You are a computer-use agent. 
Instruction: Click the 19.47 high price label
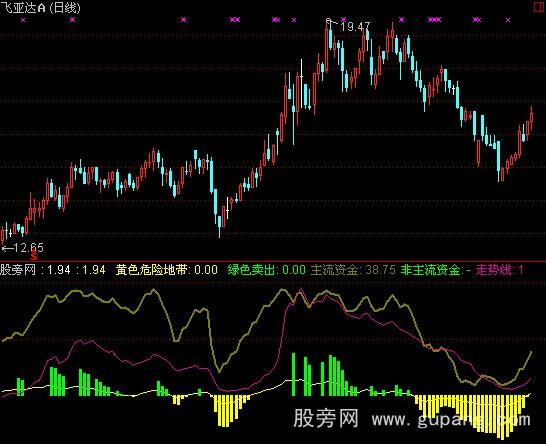click(x=355, y=26)
